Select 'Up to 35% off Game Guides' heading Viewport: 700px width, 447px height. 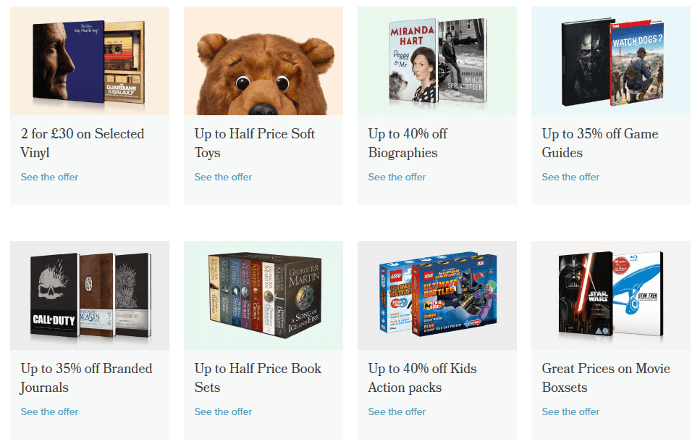tap(598, 143)
